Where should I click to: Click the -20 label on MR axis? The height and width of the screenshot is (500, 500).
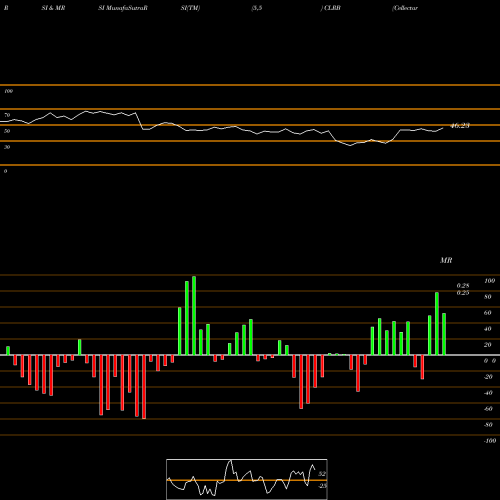(x=488, y=377)
